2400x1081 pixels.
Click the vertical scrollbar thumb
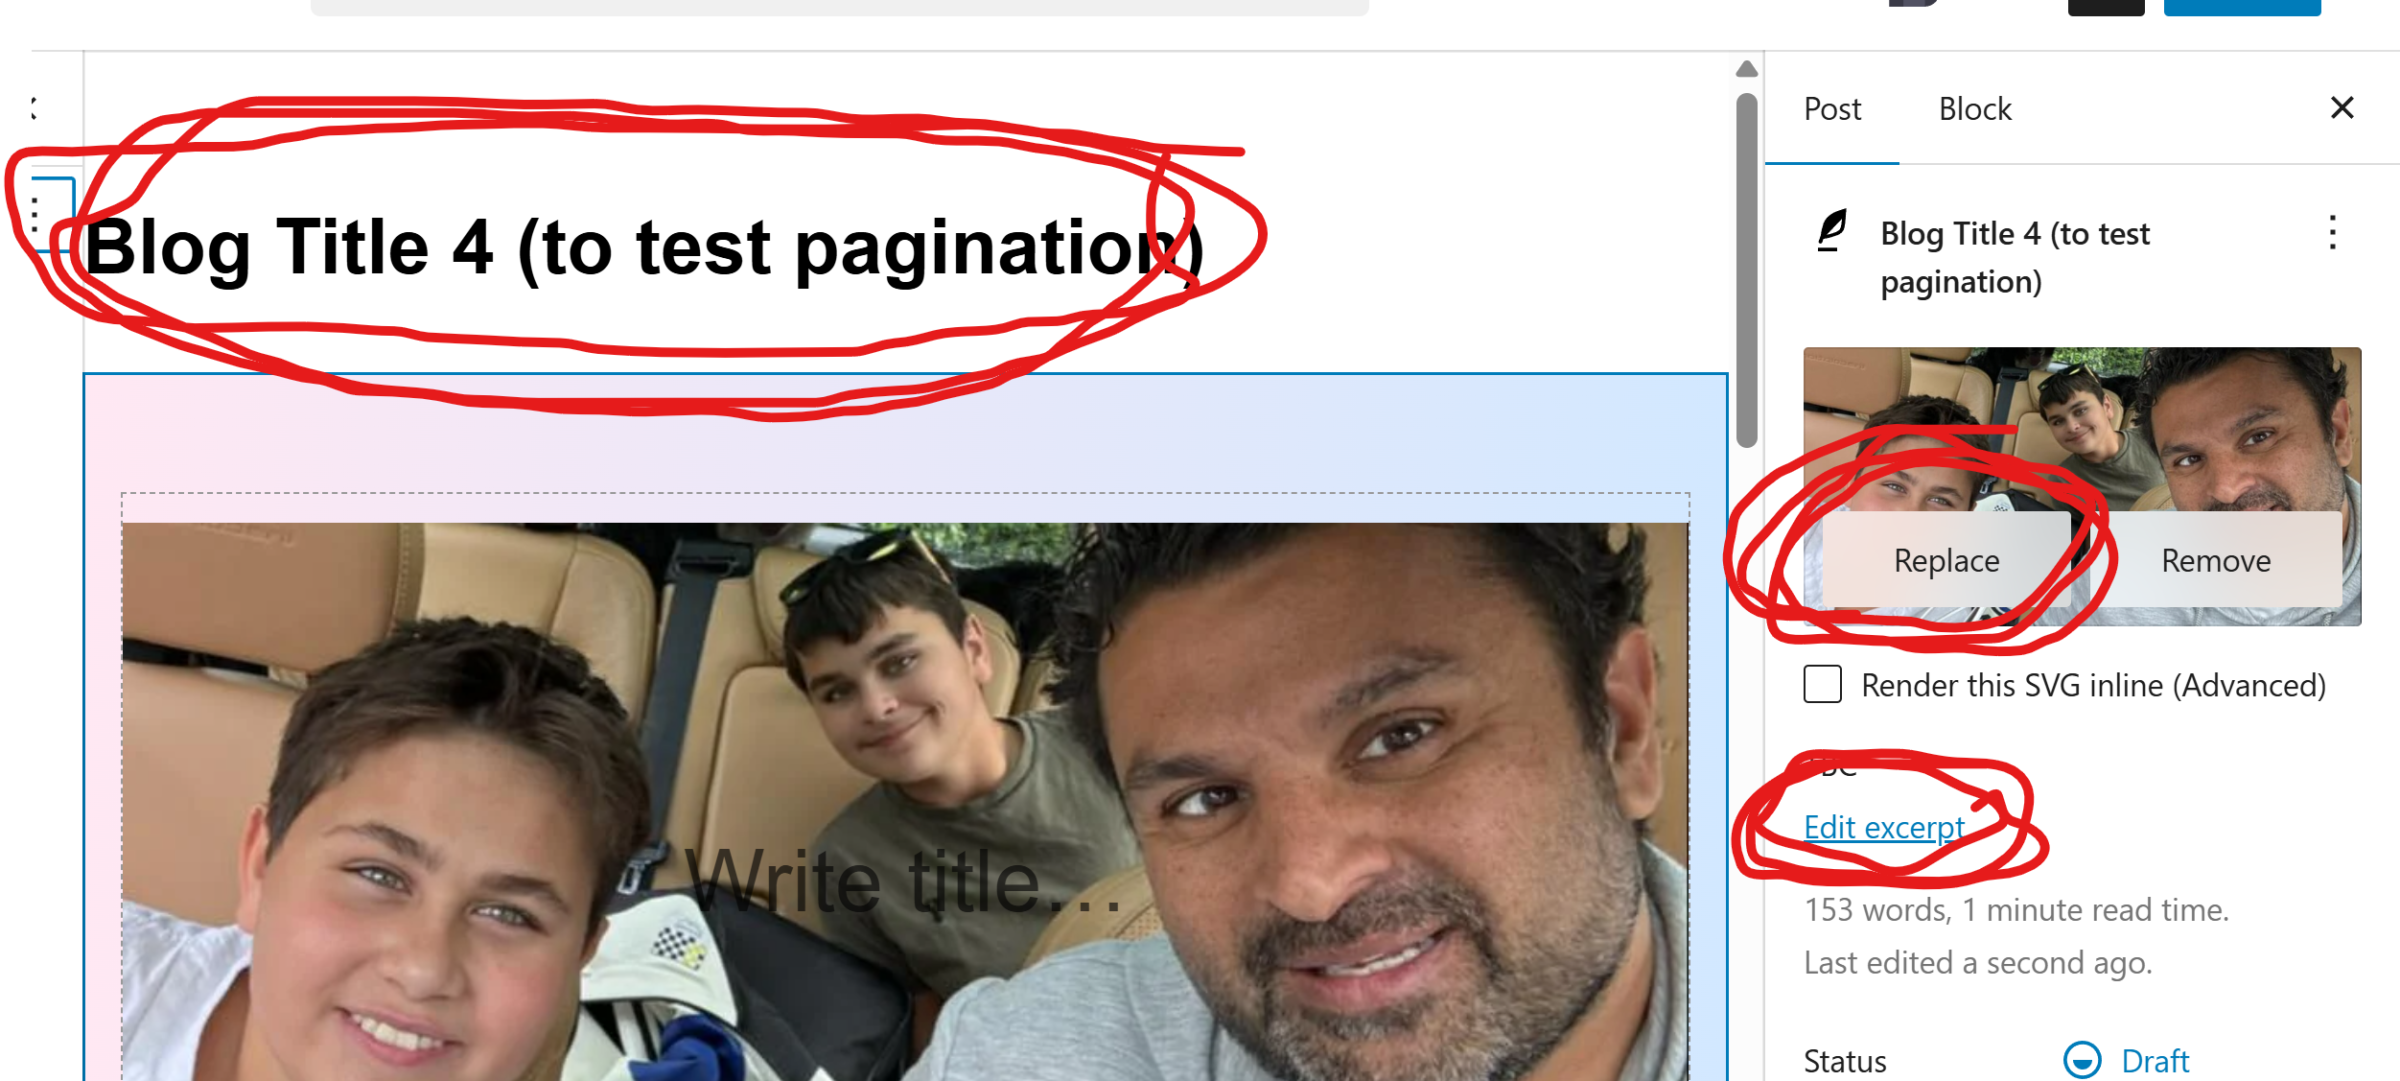pyautogui.click(x=1747, y=270)
